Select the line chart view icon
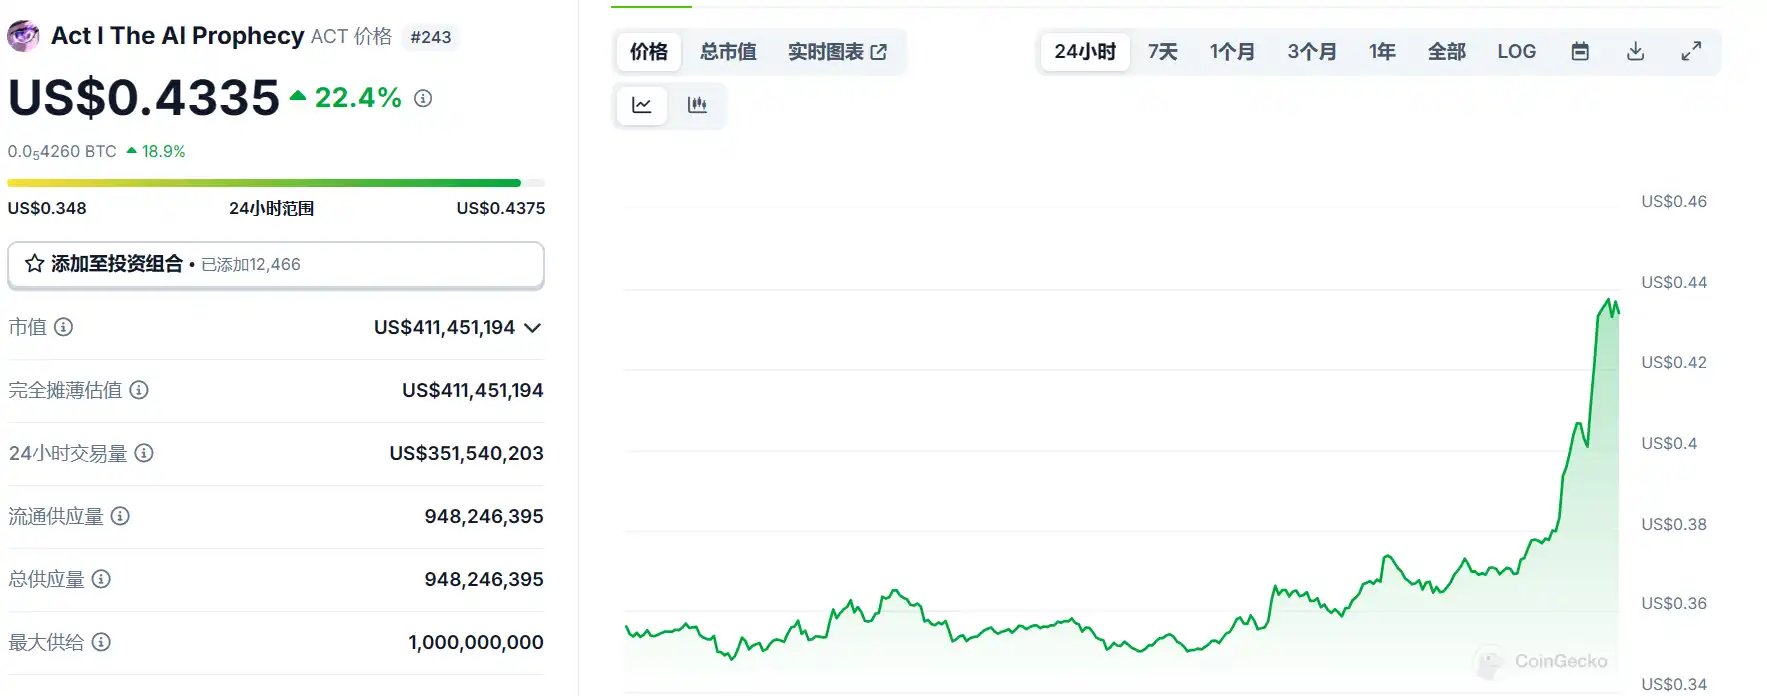Viewport: 1767px width, 696px height. 642,105
